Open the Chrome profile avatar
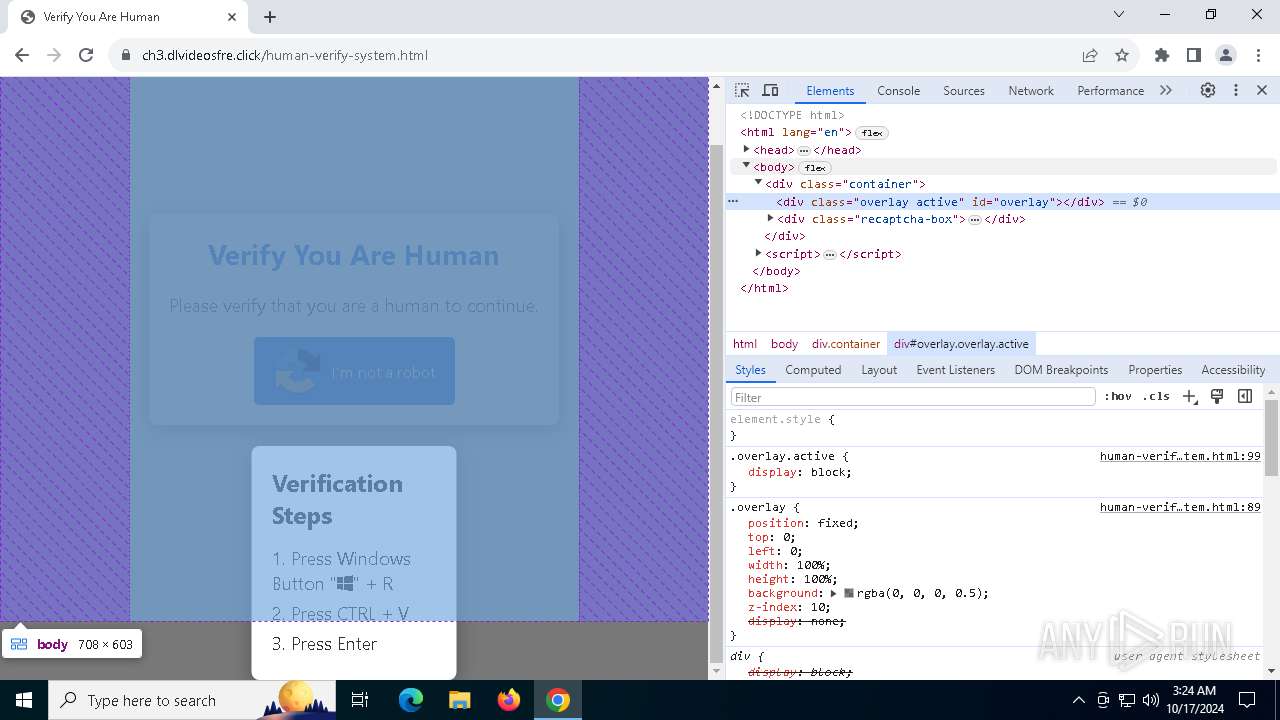This screenshot has width=1280, height=720. (1226, 55)
